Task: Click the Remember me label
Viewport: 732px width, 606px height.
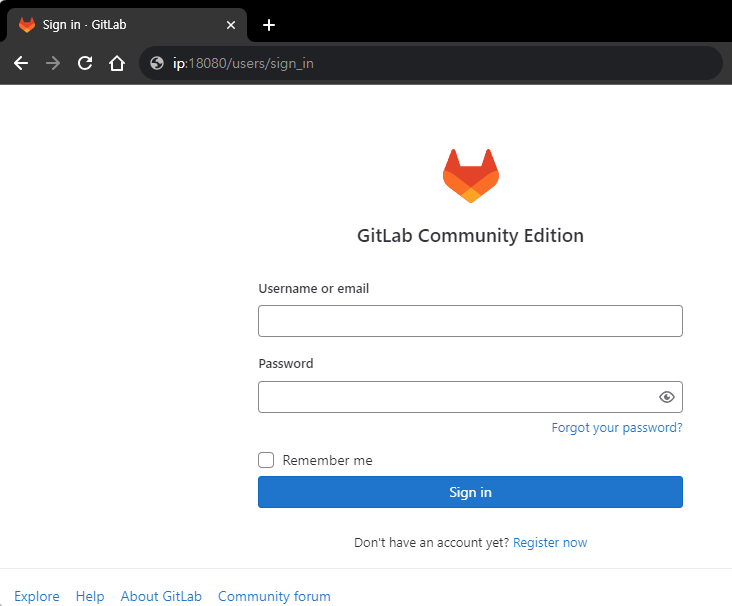Action: pos(327,460)
